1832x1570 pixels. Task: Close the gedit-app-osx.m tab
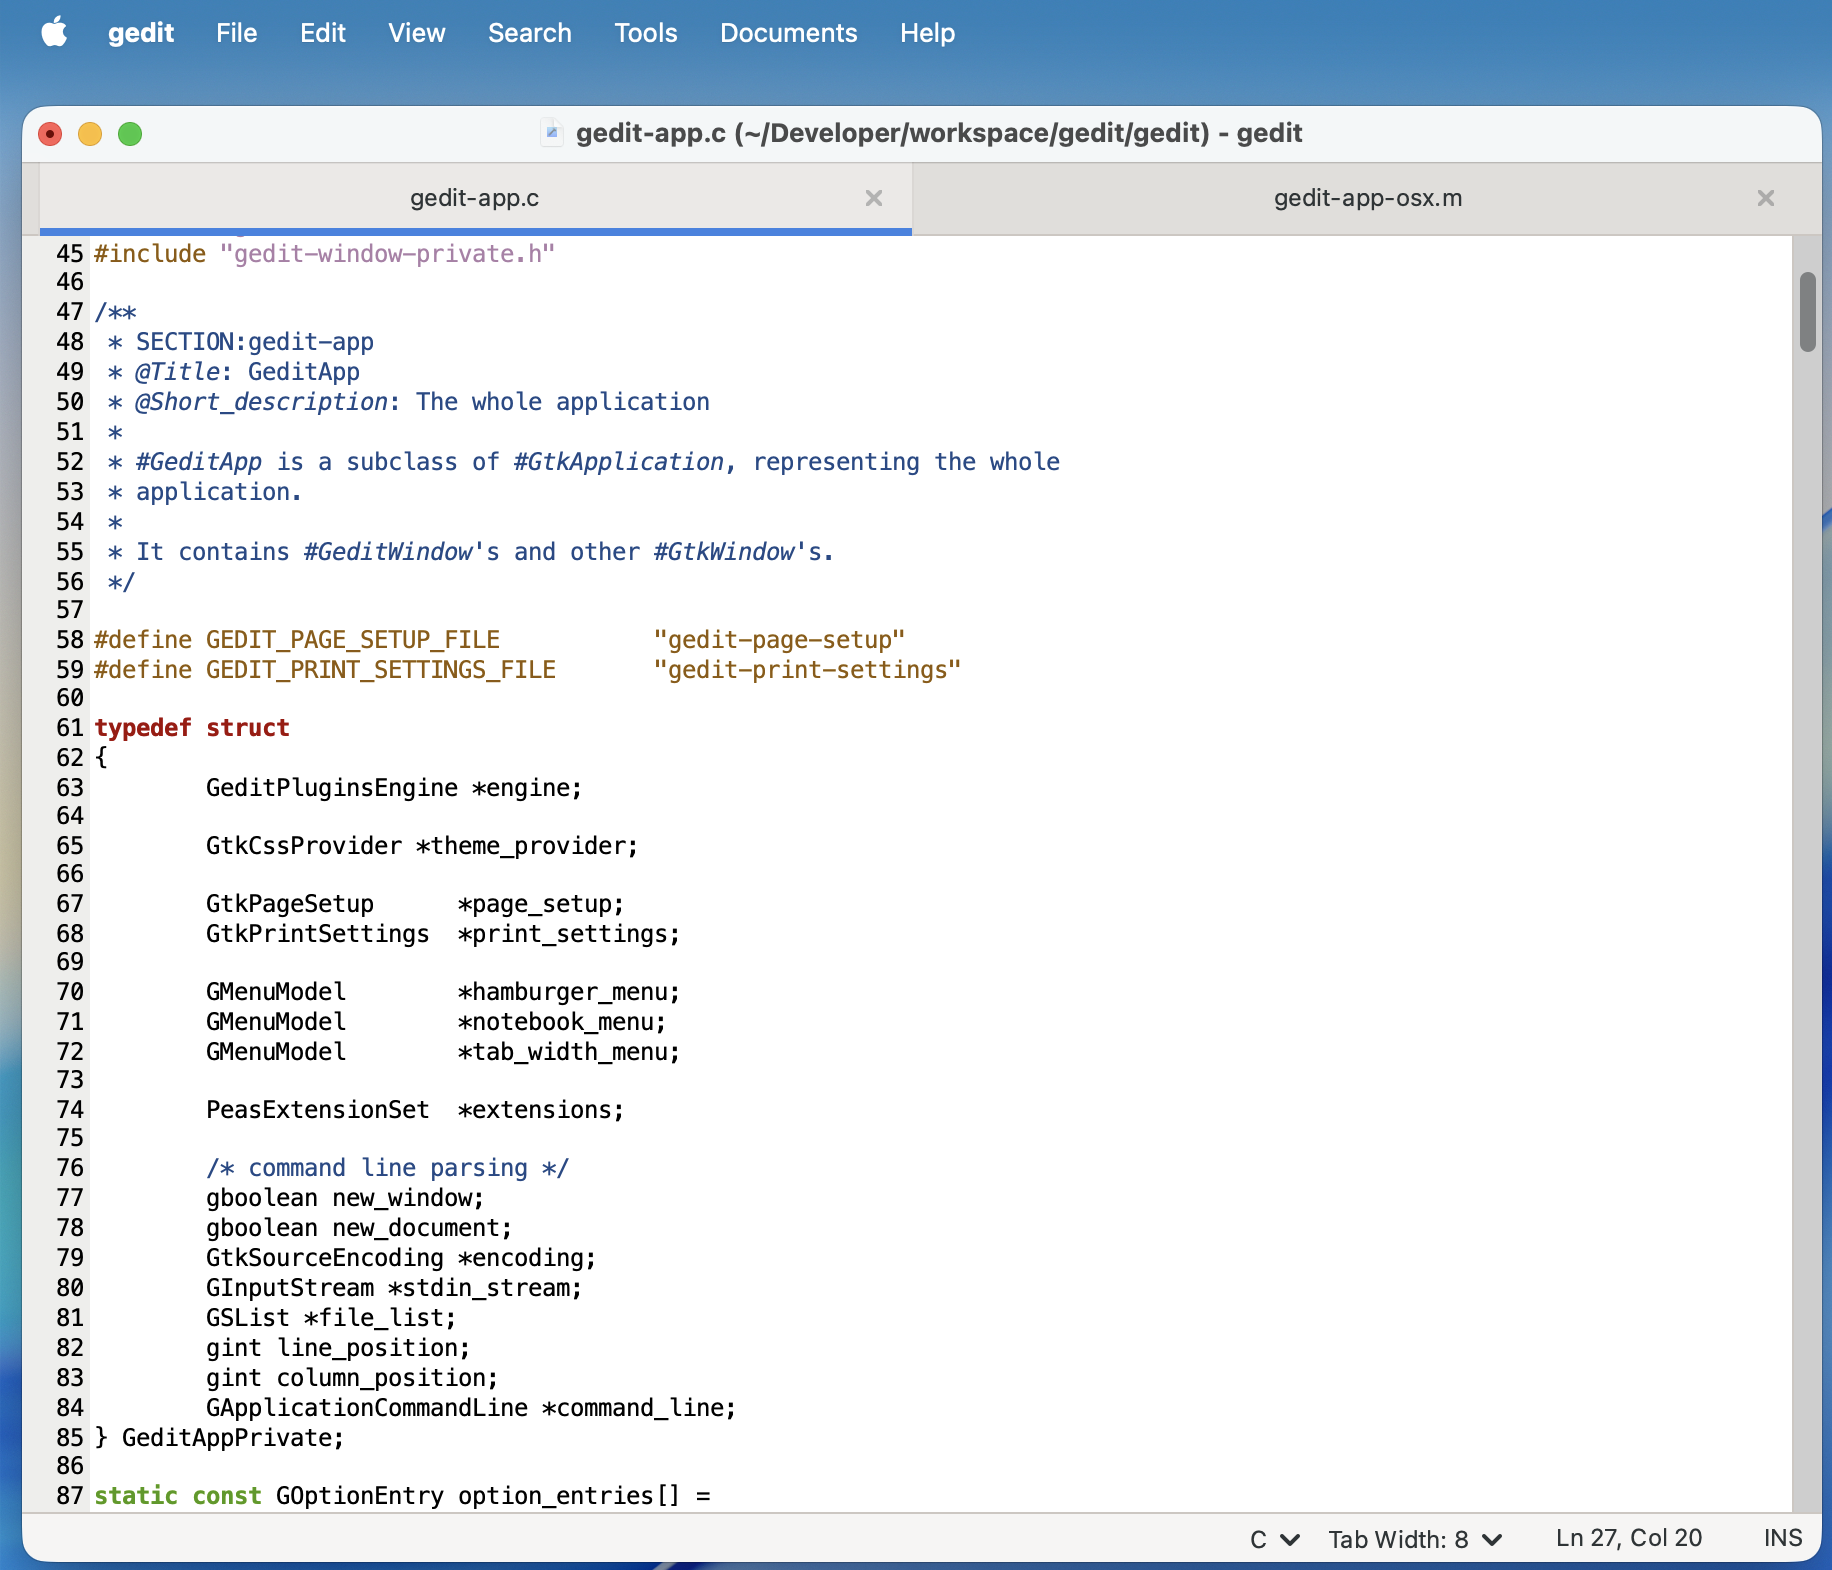(1766, 198)
